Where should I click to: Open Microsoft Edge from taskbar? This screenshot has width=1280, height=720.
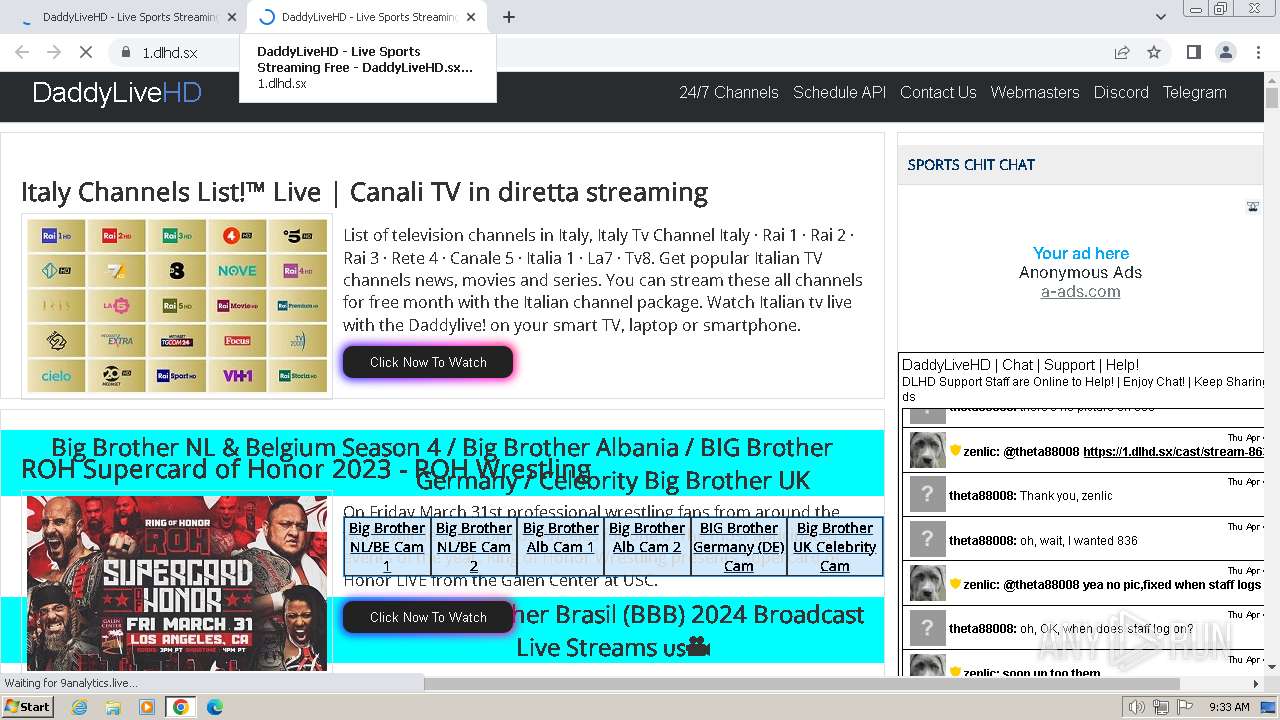click(x=215, y=707)
